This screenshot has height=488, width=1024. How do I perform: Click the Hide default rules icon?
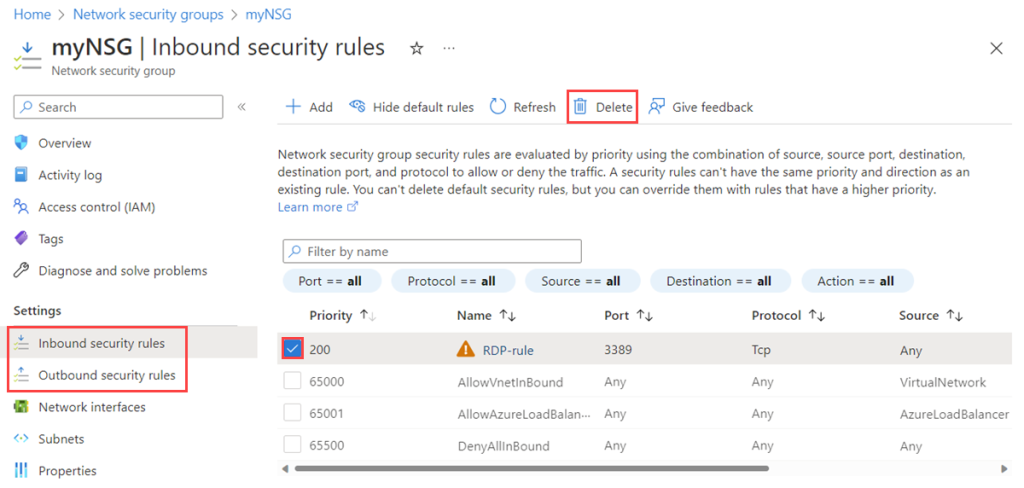[x=357, y=107]
